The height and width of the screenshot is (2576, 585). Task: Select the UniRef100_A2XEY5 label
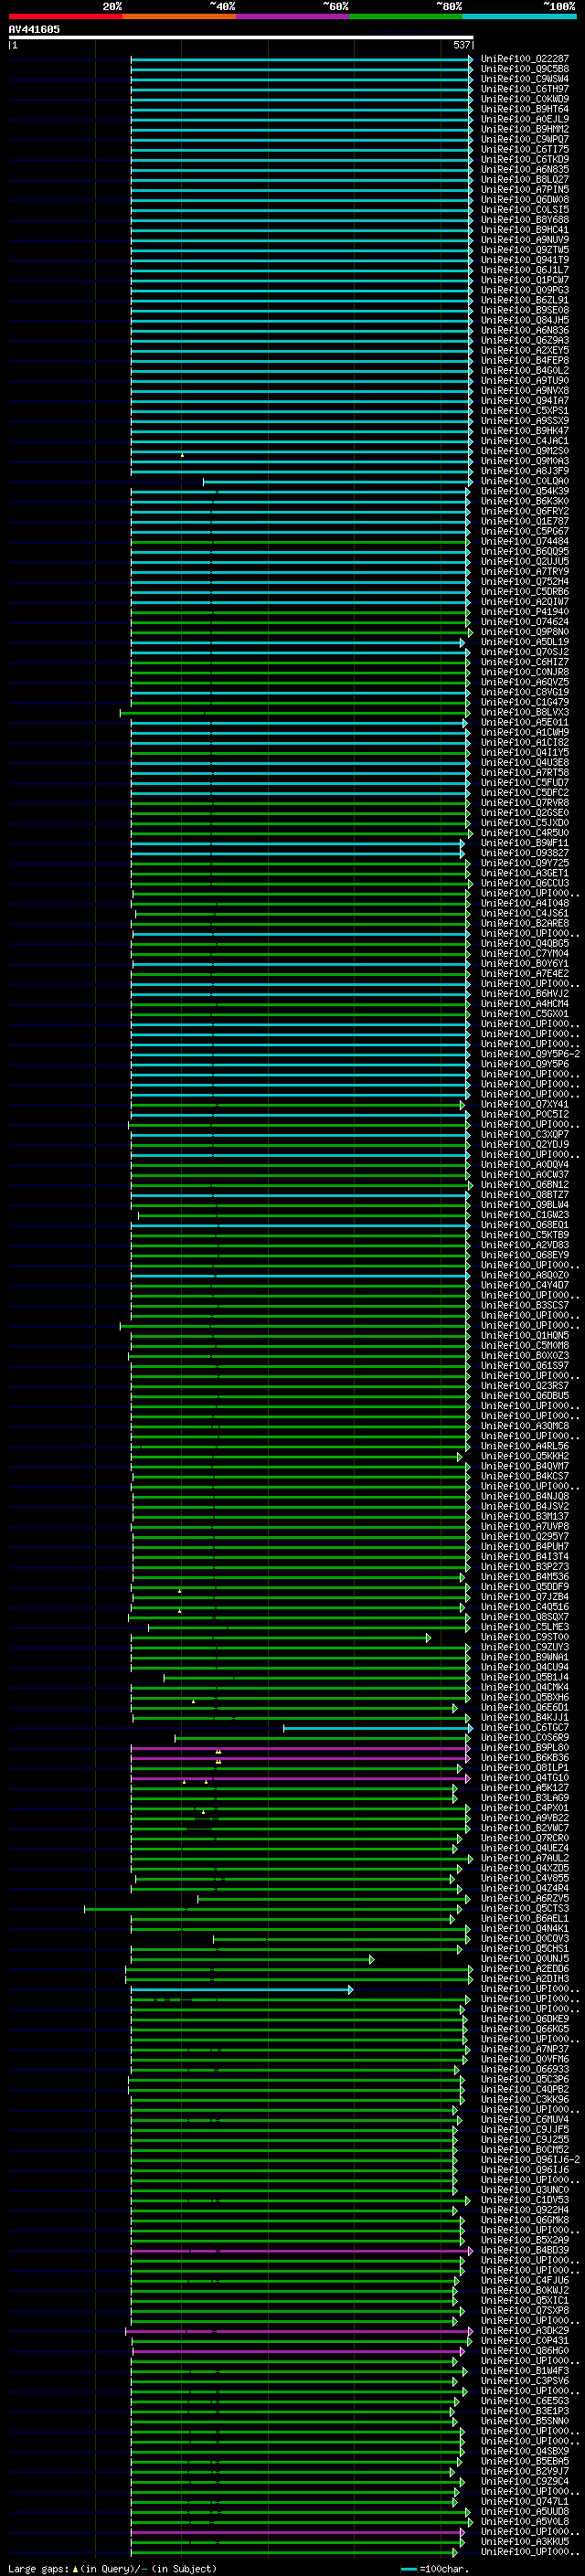click(x=525, y=350)
